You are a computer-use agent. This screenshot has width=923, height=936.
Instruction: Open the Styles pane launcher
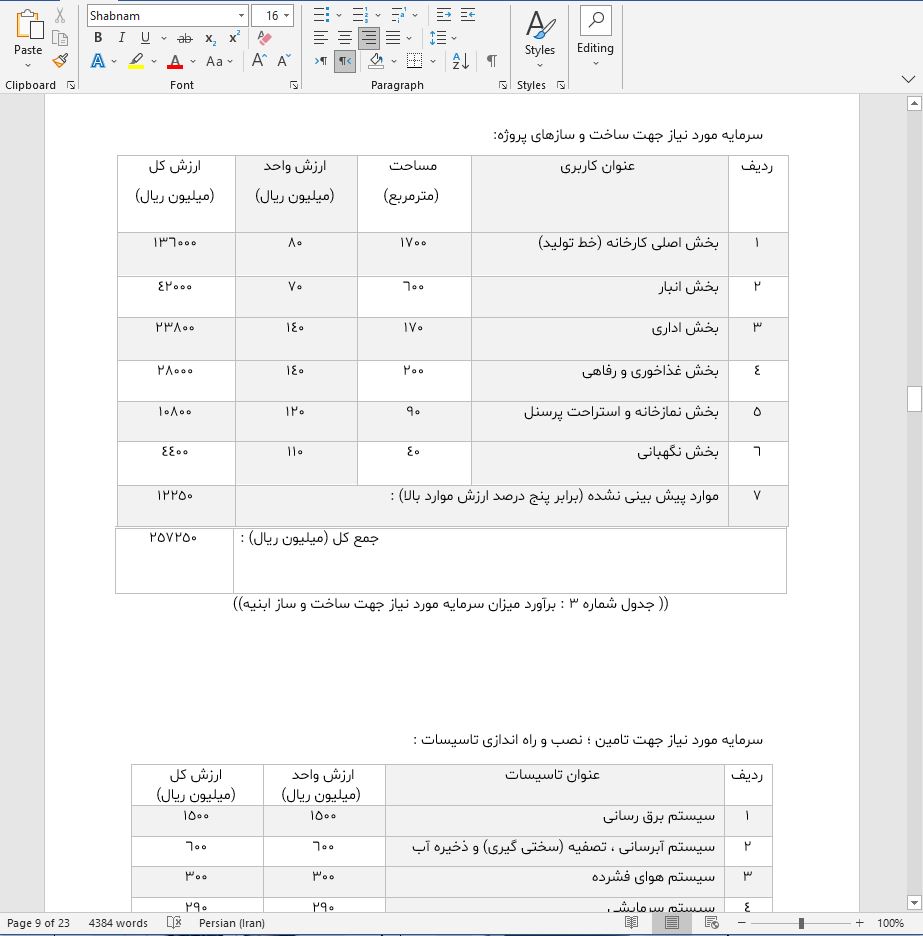coord(561,85)
